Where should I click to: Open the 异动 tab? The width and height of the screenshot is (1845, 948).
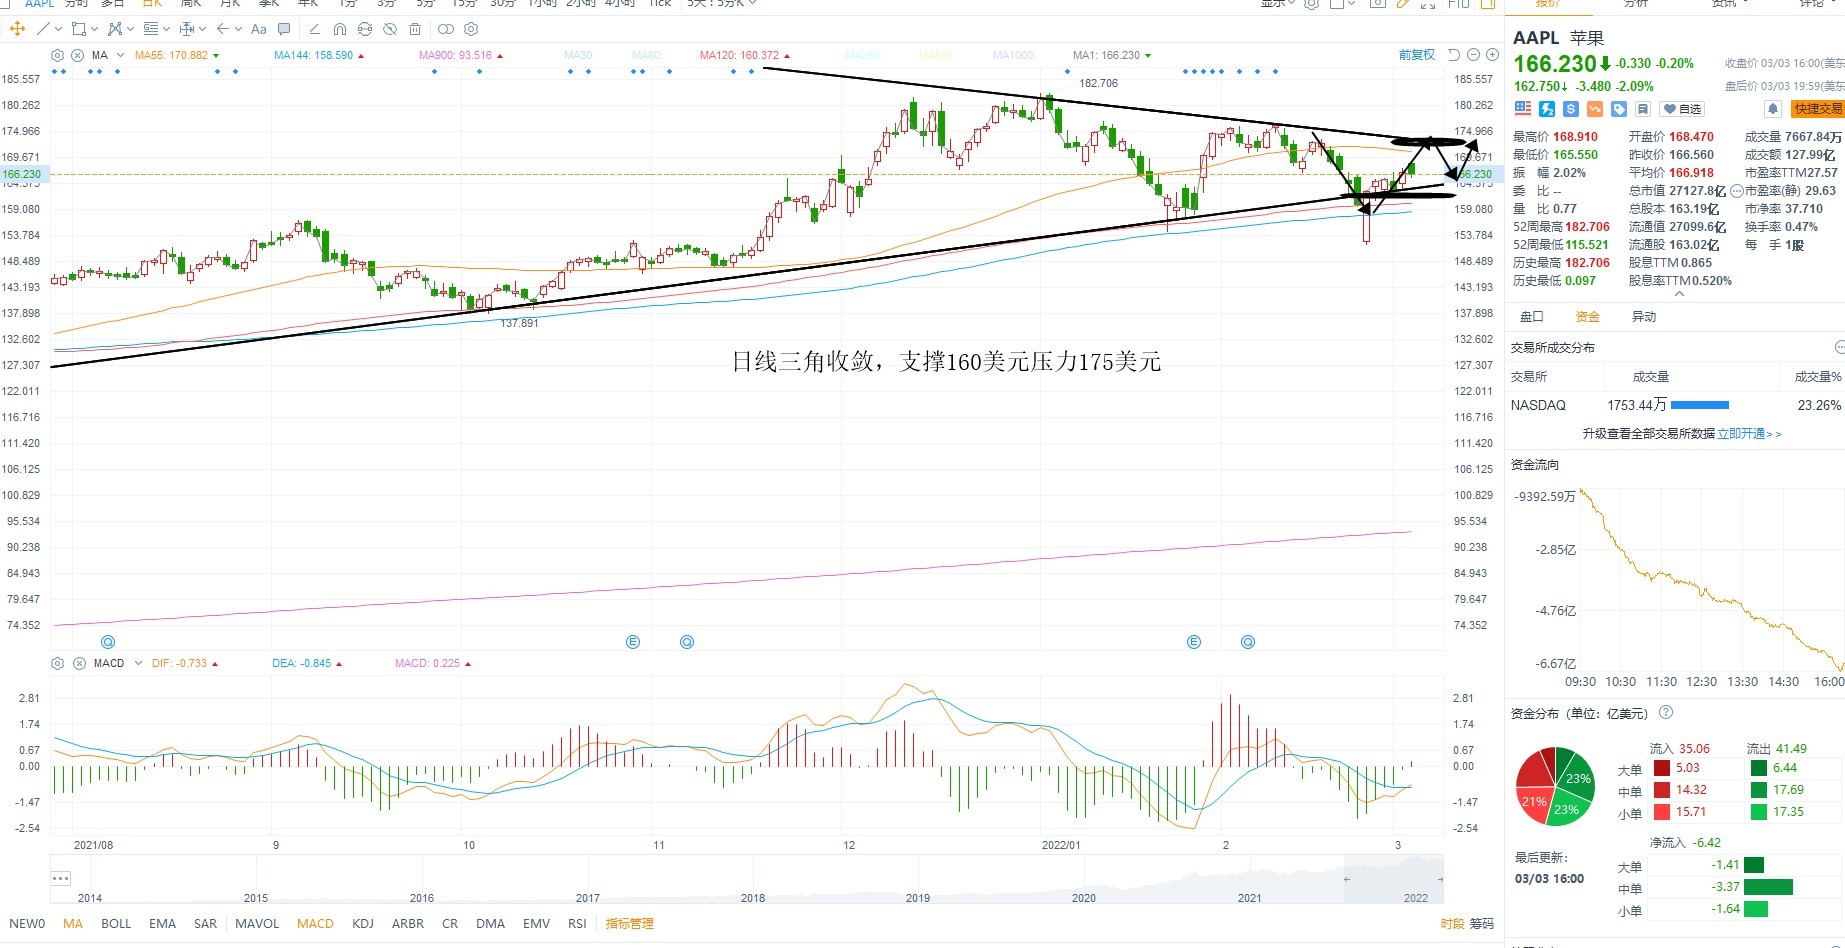[1644, 317]
